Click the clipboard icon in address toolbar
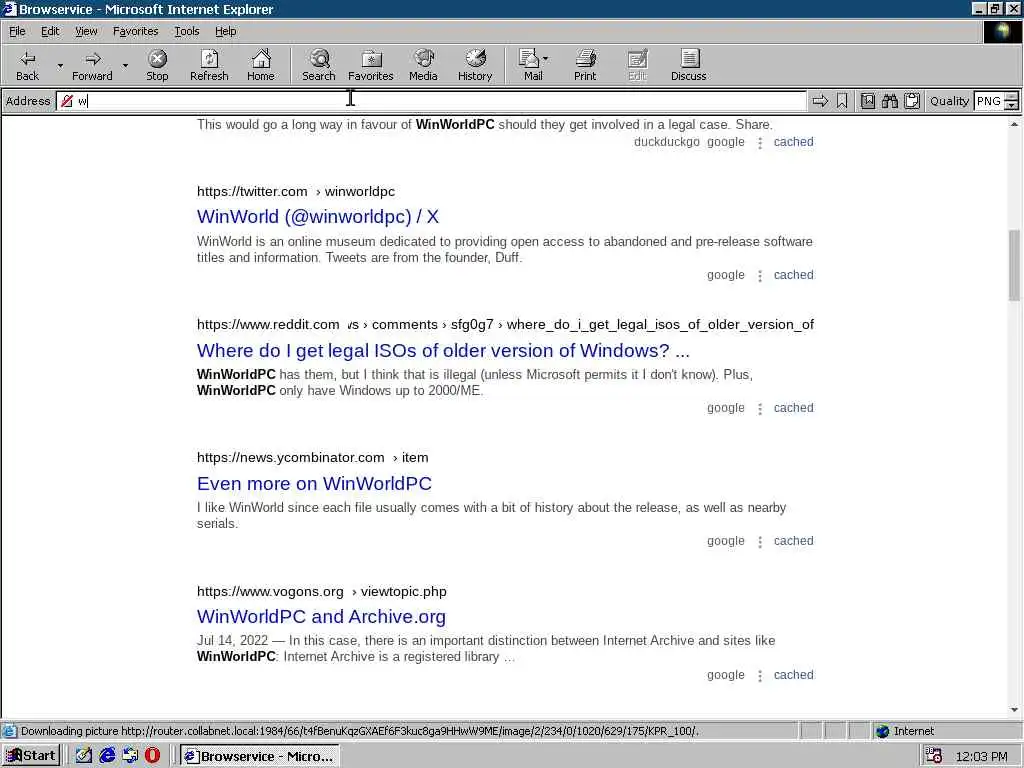The width and height of the screenshot is (1024, 768). point(912,101)
